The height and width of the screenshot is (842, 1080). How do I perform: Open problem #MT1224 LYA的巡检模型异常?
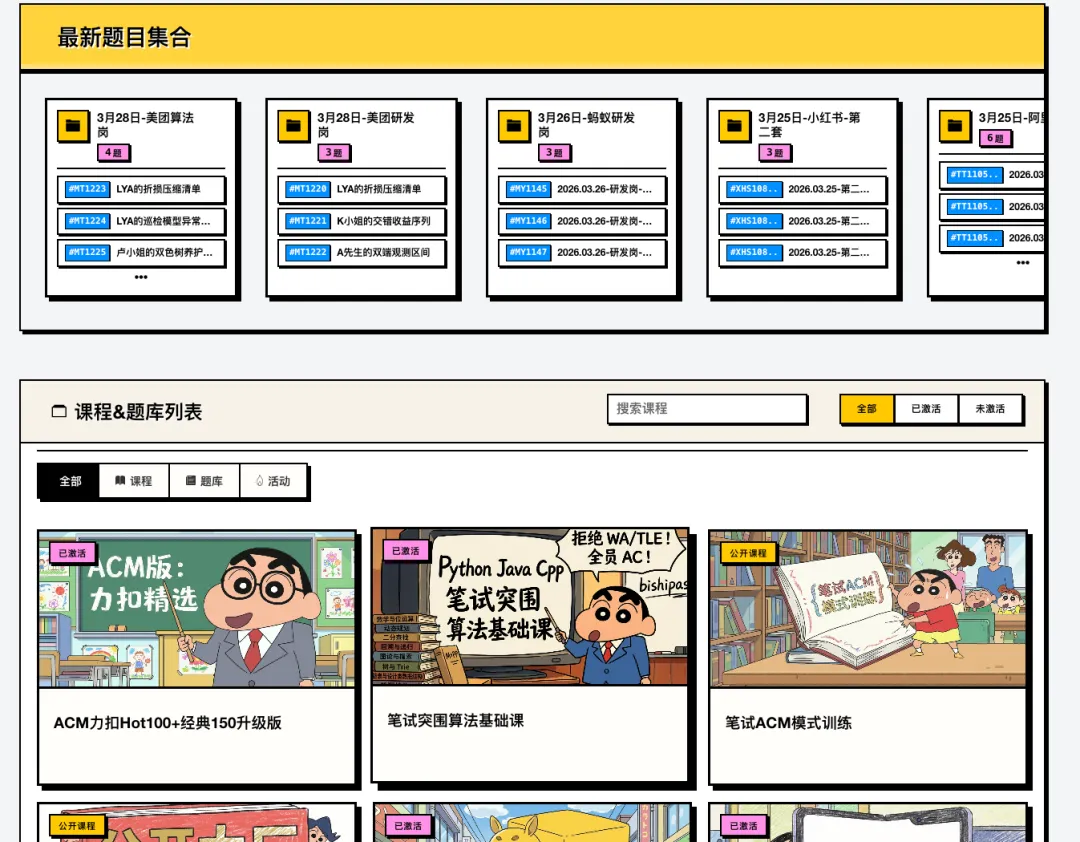[x=141, y=221]
